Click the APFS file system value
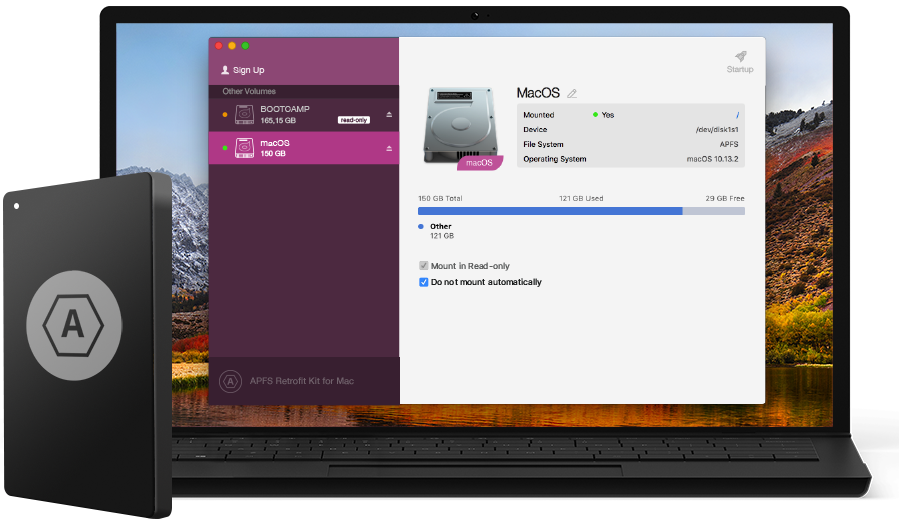Viewport: 899px width, 529px height. [x=729, y=144]
